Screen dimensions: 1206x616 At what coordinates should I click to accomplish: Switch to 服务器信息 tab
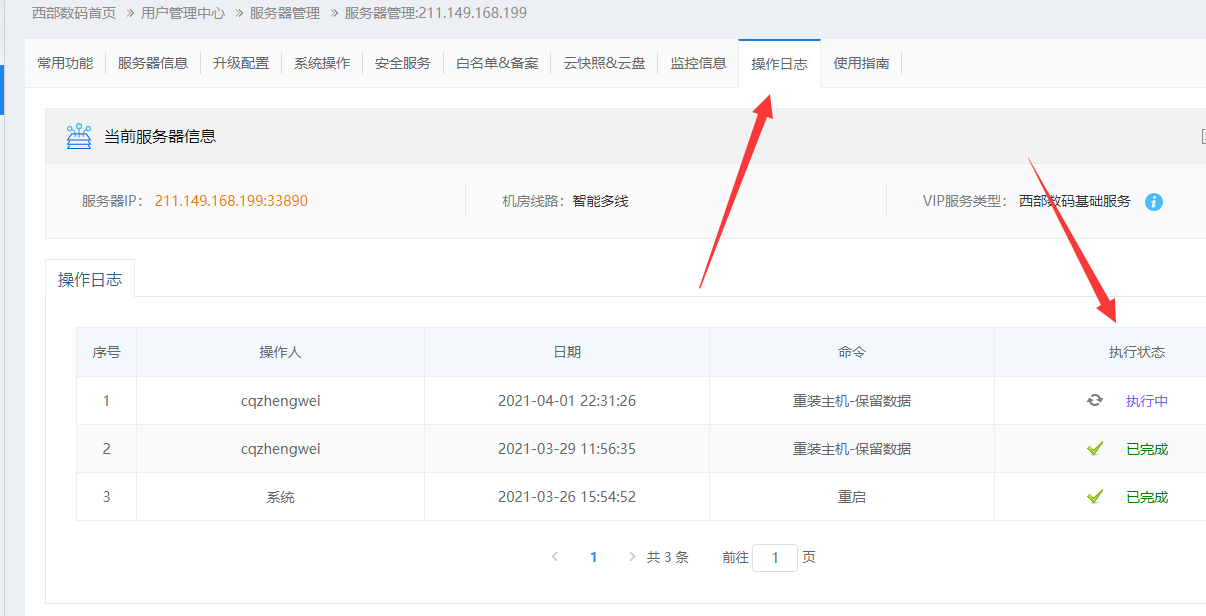coord(152,63)
